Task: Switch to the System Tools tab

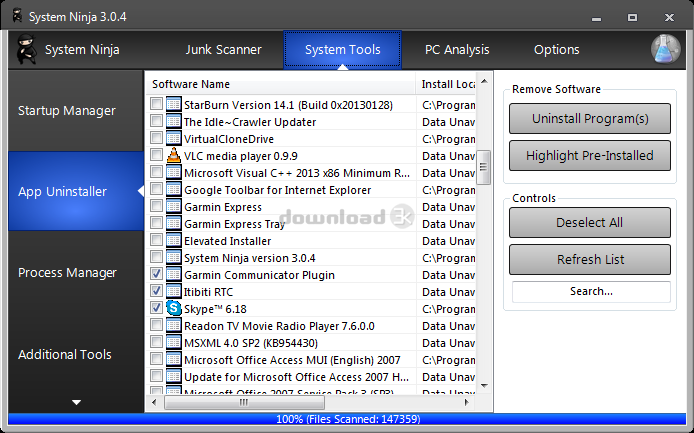Action: pos(343,50)
